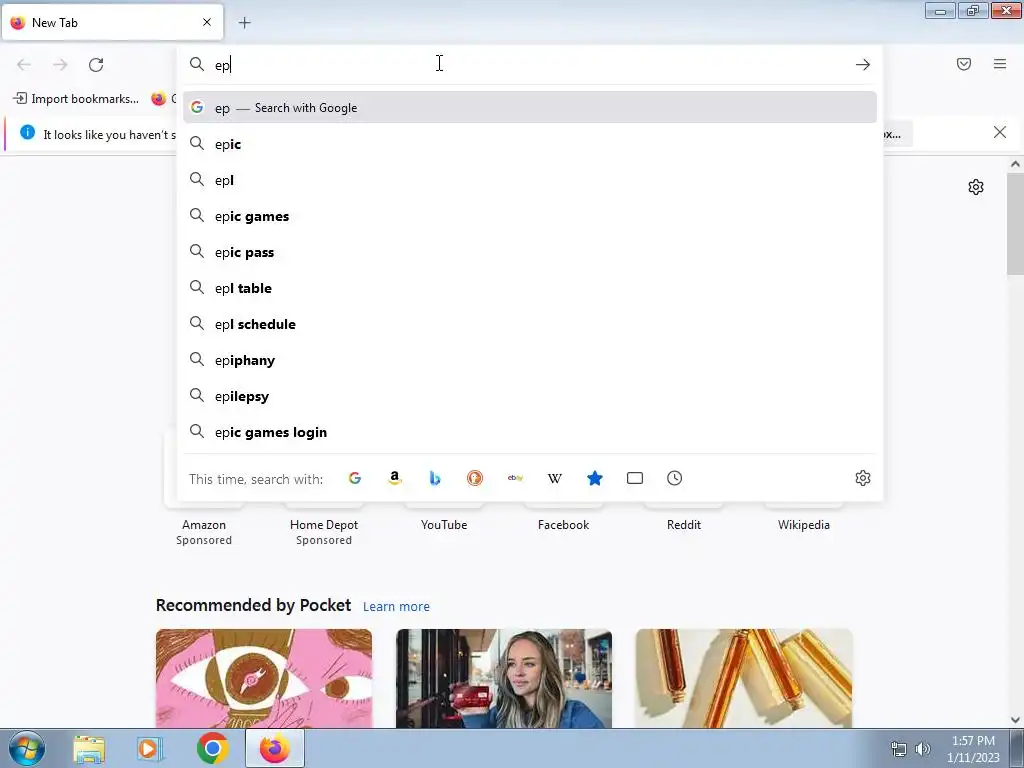Choose the "epiphany" suggestion
The height and width of the screenshot is (768, 1024).
tap(530, 360)
